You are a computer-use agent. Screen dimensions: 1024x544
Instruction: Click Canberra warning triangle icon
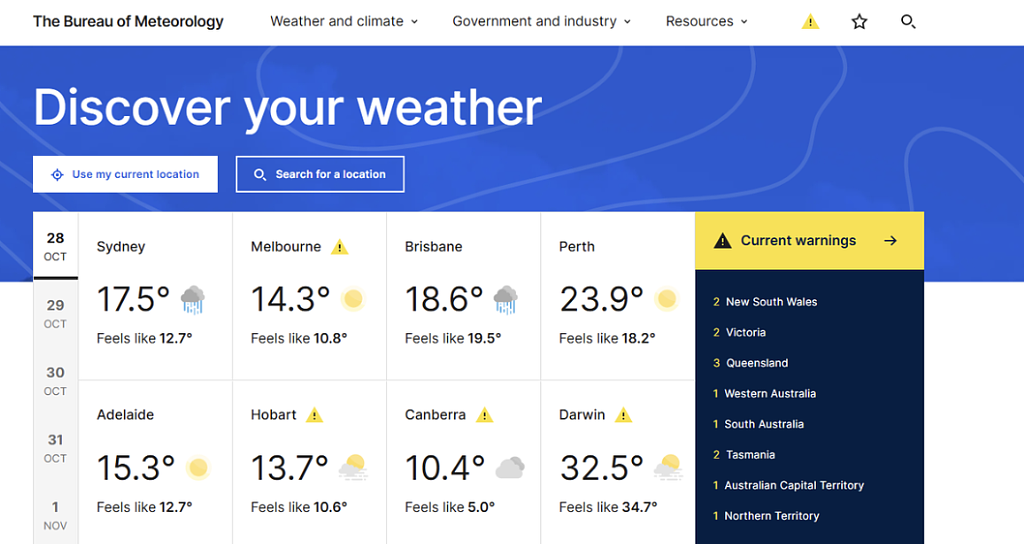[485, 415]
